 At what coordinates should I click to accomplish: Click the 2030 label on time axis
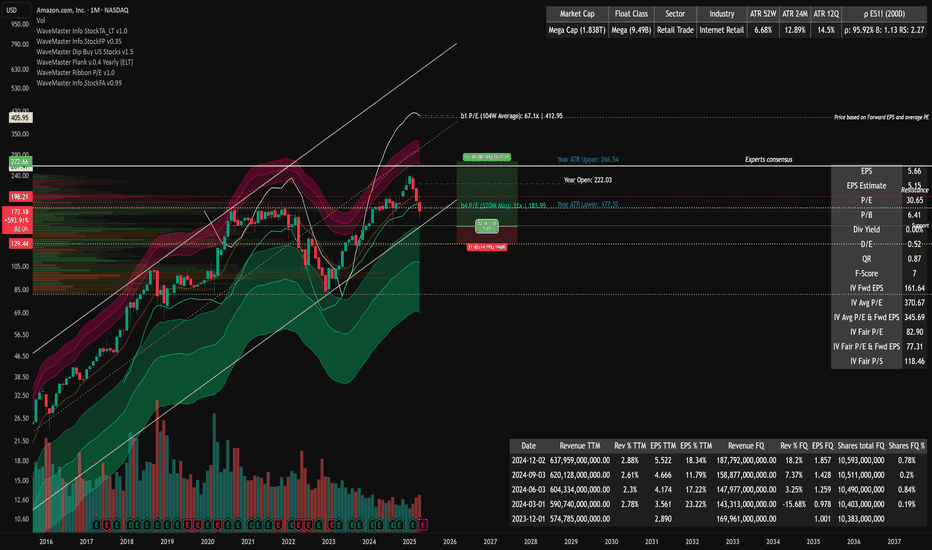pos(611,542)
